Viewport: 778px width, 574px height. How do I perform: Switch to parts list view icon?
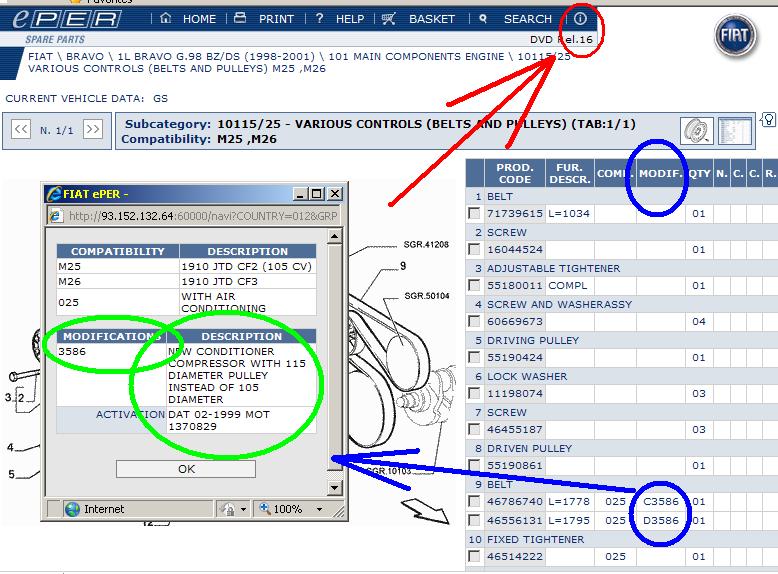pos(735,131)
